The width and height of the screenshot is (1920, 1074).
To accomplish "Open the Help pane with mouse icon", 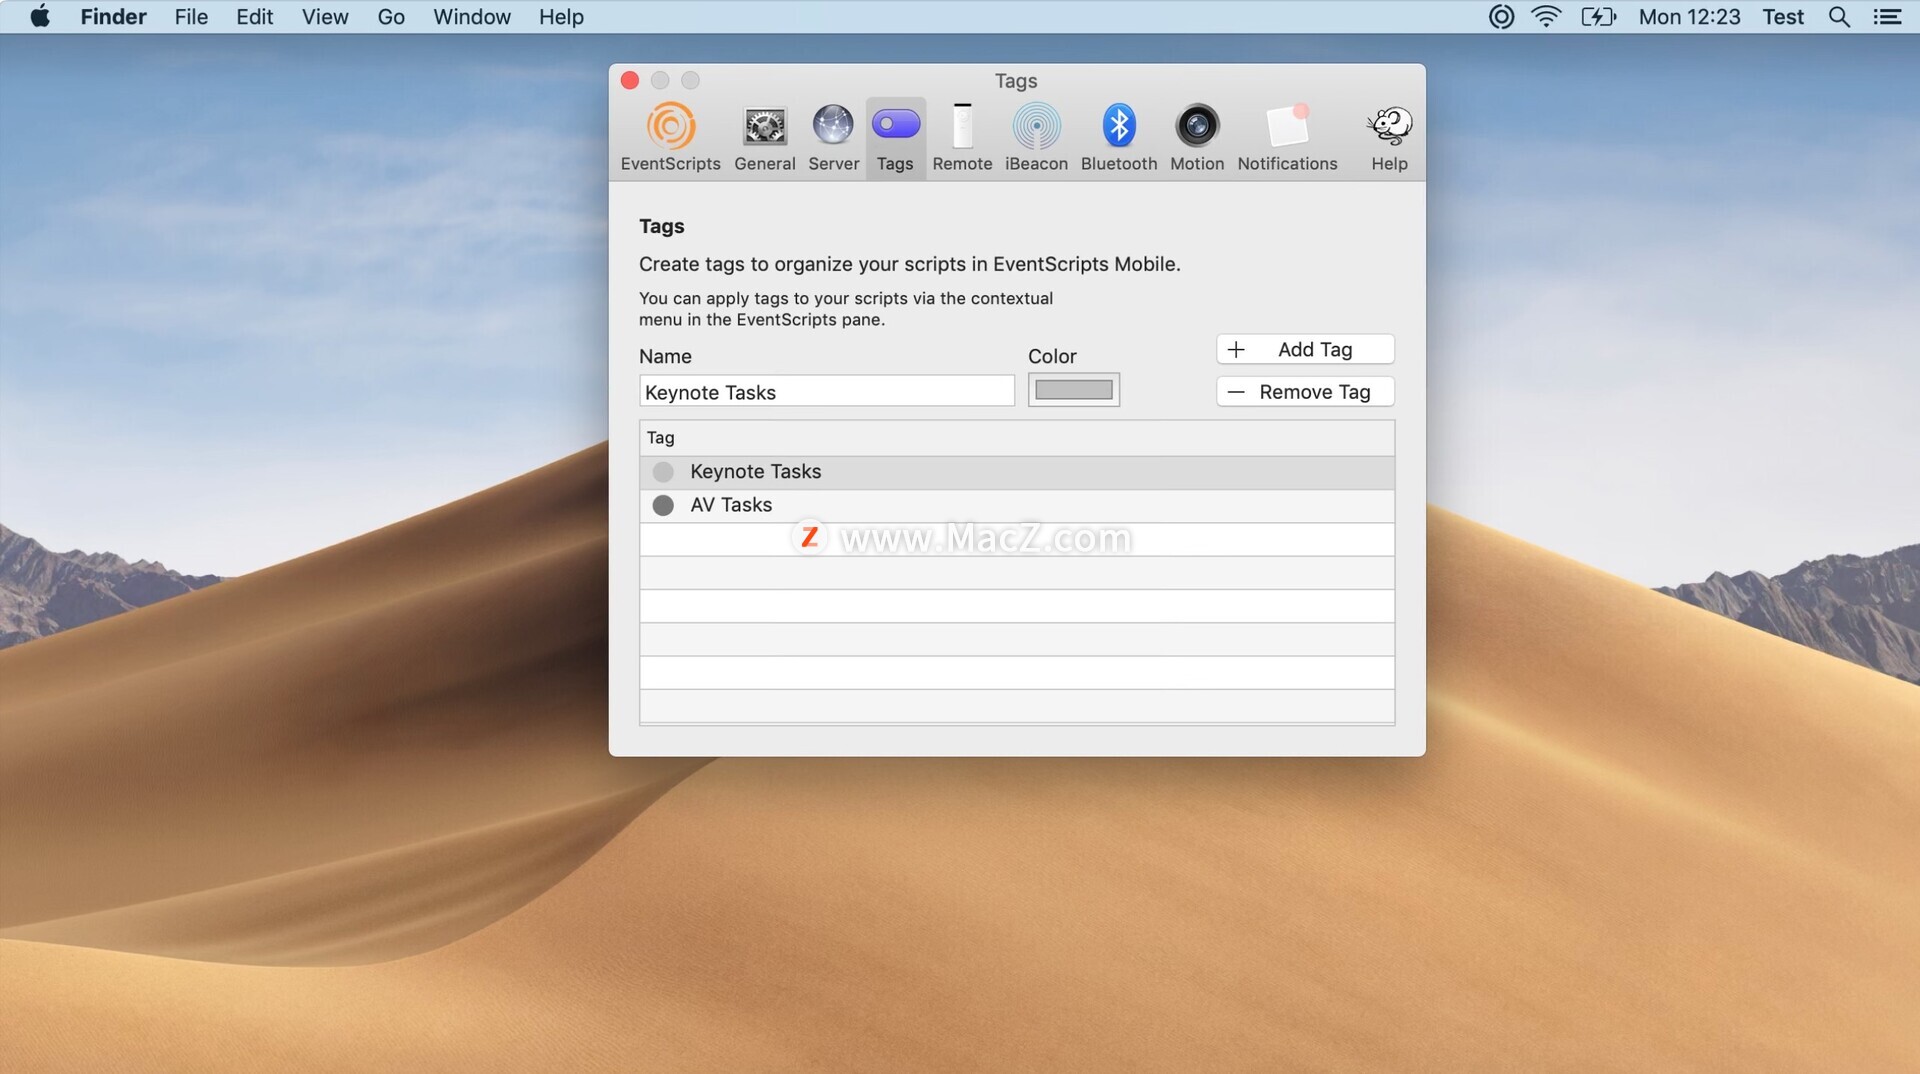I will [x=1389, y=138].
